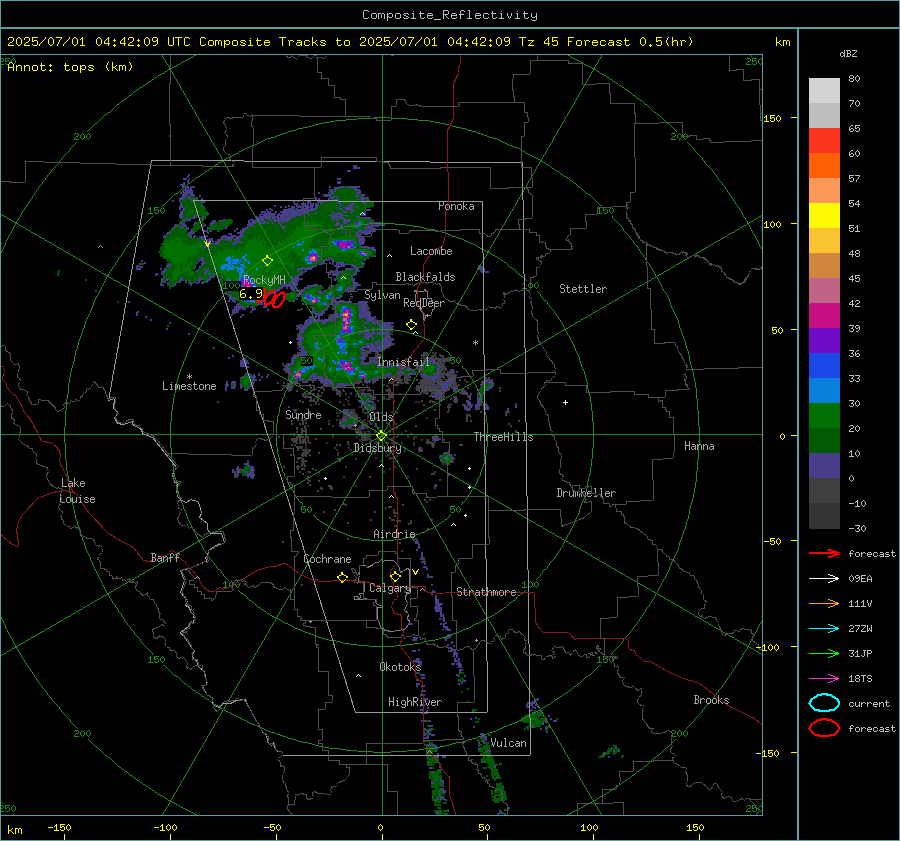The height and width of the screenshot is (841, 900).
Task: Click the yellow radar-center diamond at Didsbury
Action: point(381,436)
